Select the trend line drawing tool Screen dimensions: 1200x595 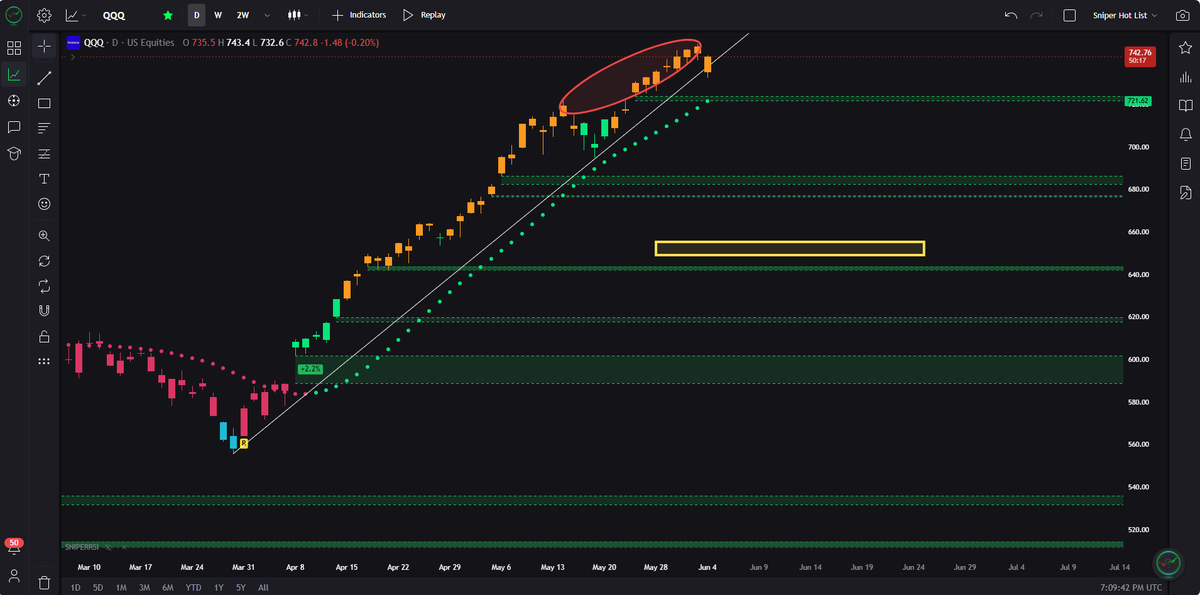point(44,77)
